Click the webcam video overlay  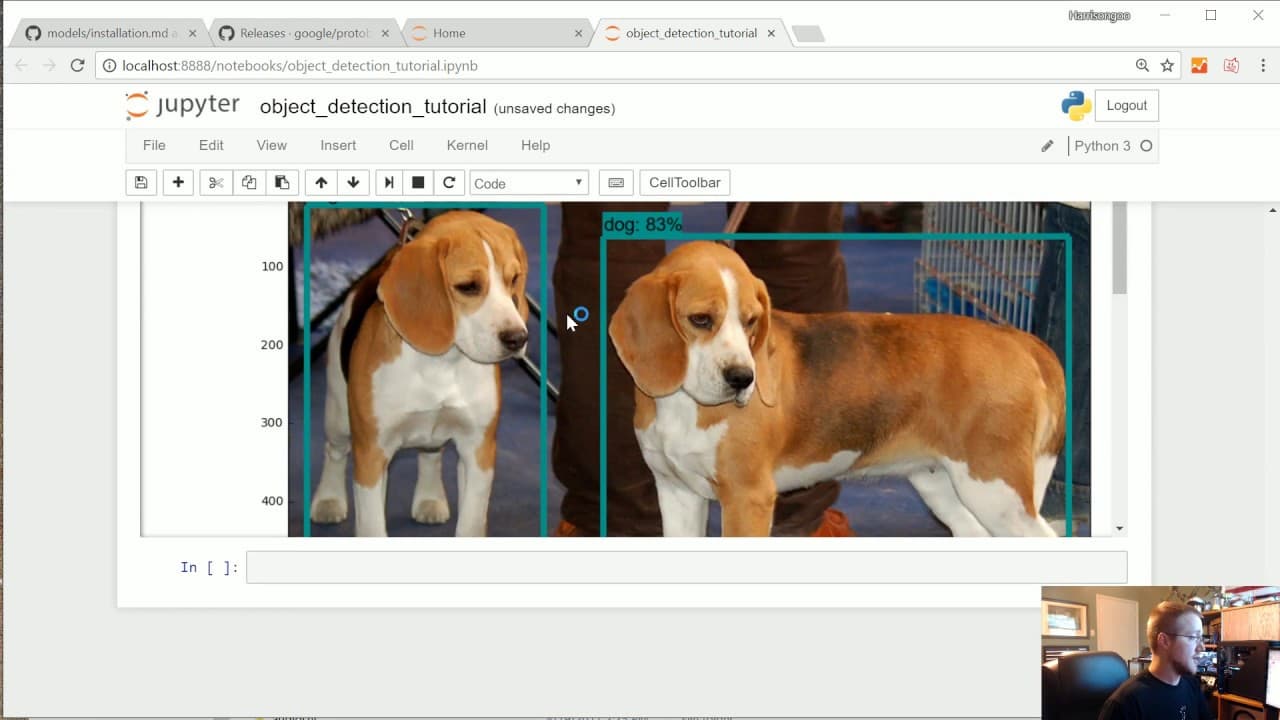1160,652
